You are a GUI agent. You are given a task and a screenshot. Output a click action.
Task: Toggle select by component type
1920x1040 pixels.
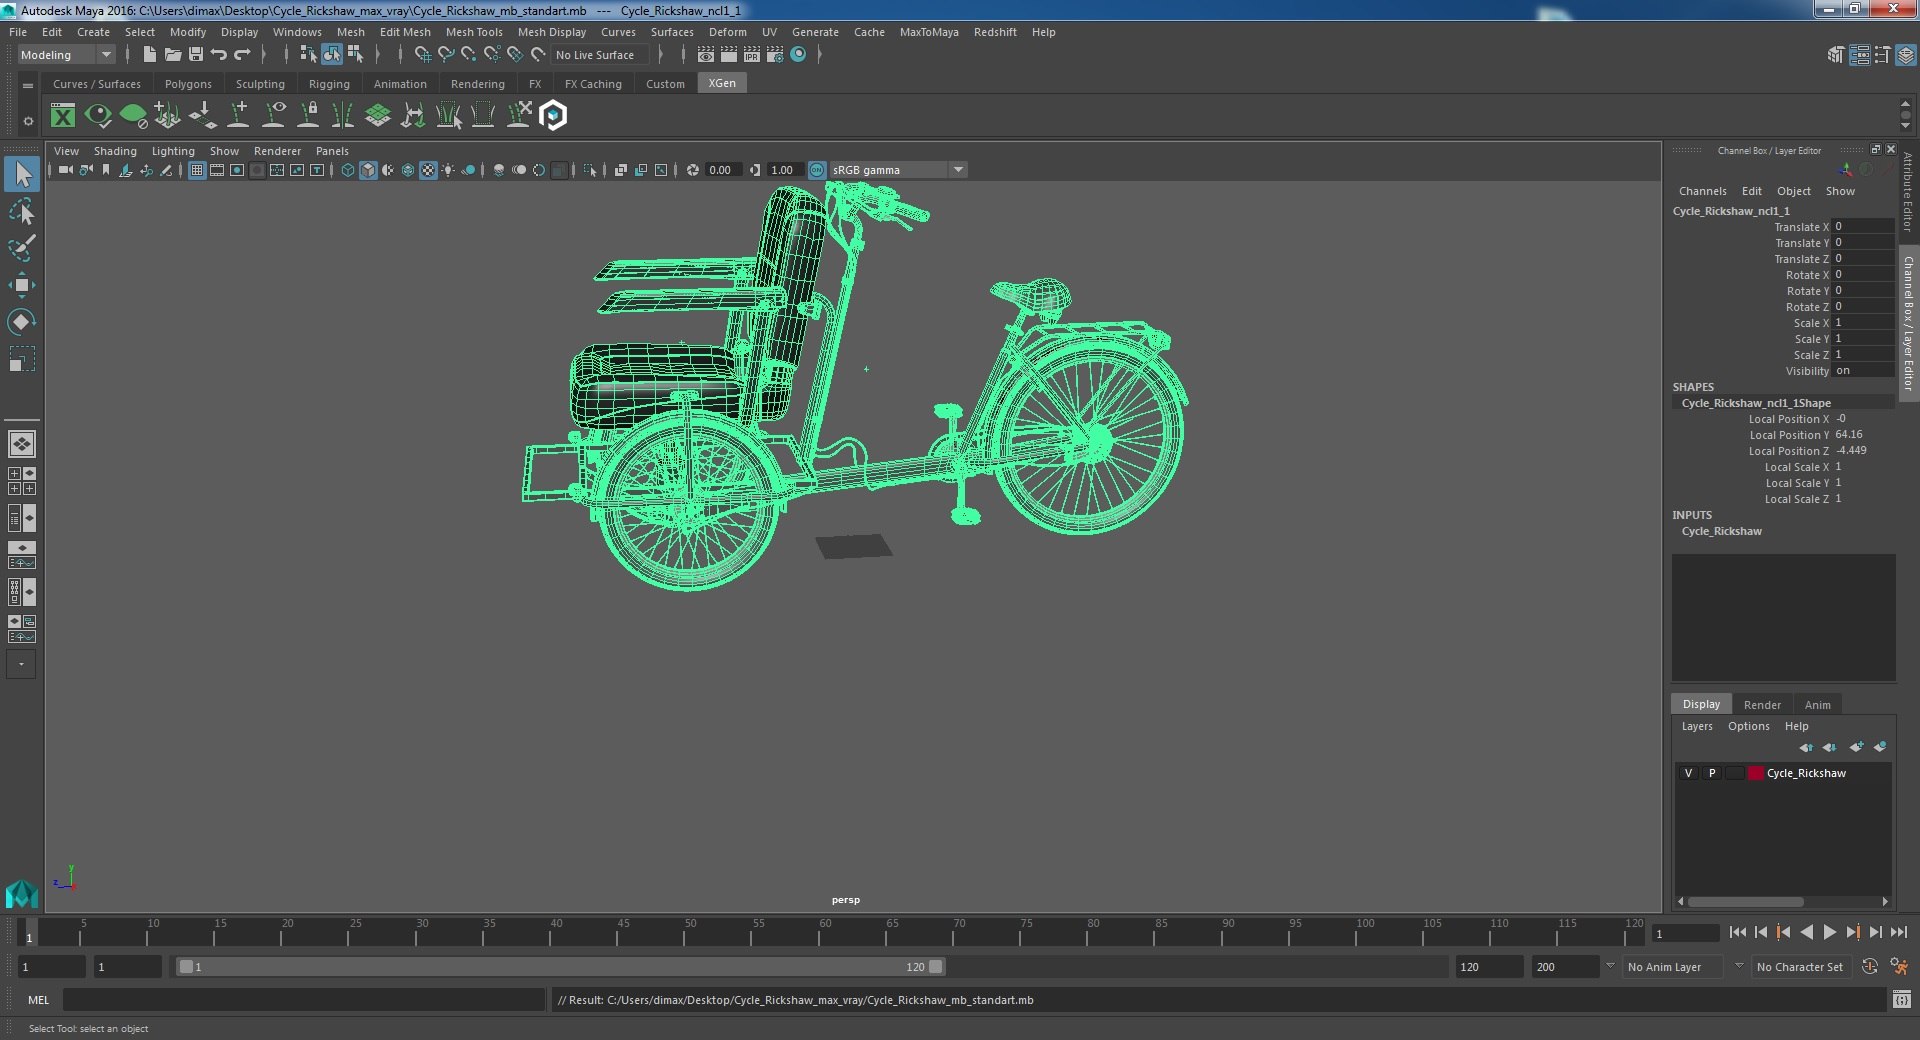tap(355, 55)
